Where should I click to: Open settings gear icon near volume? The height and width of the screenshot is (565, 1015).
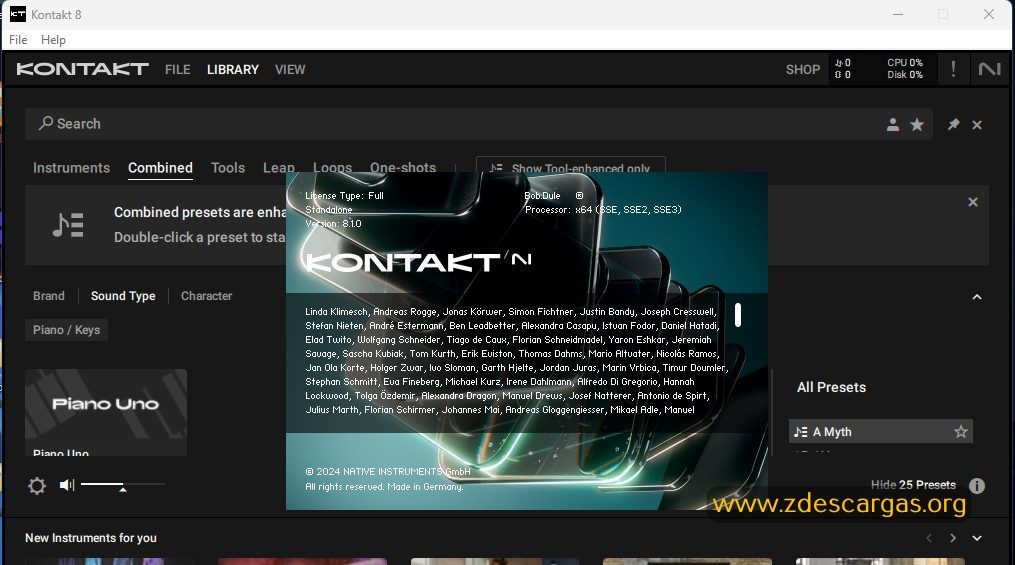click(37, 485)
